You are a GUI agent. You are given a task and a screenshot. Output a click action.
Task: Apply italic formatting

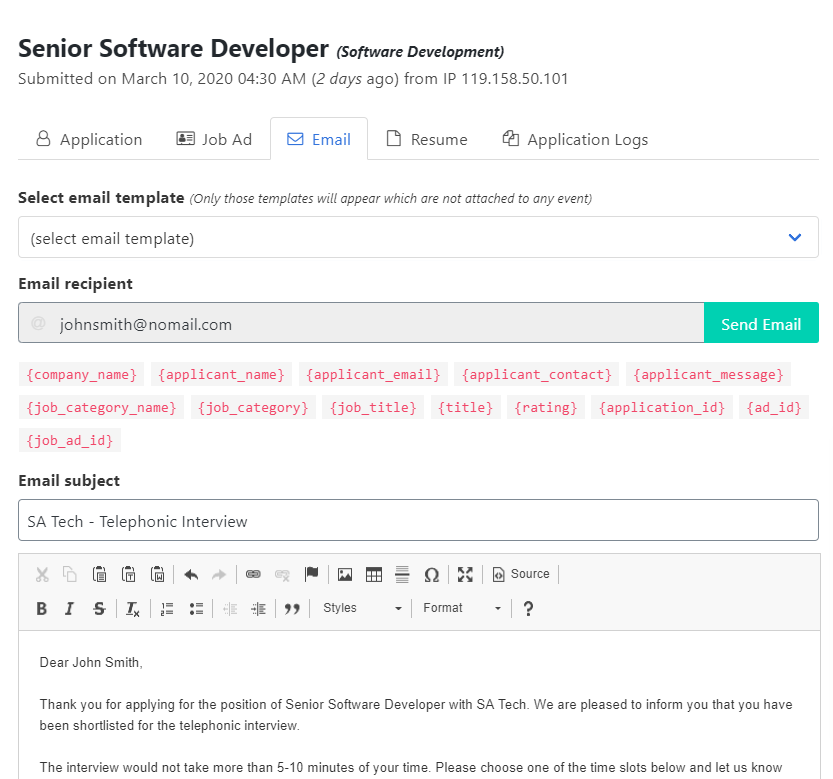pyautogui.click(x=69, y=608)
